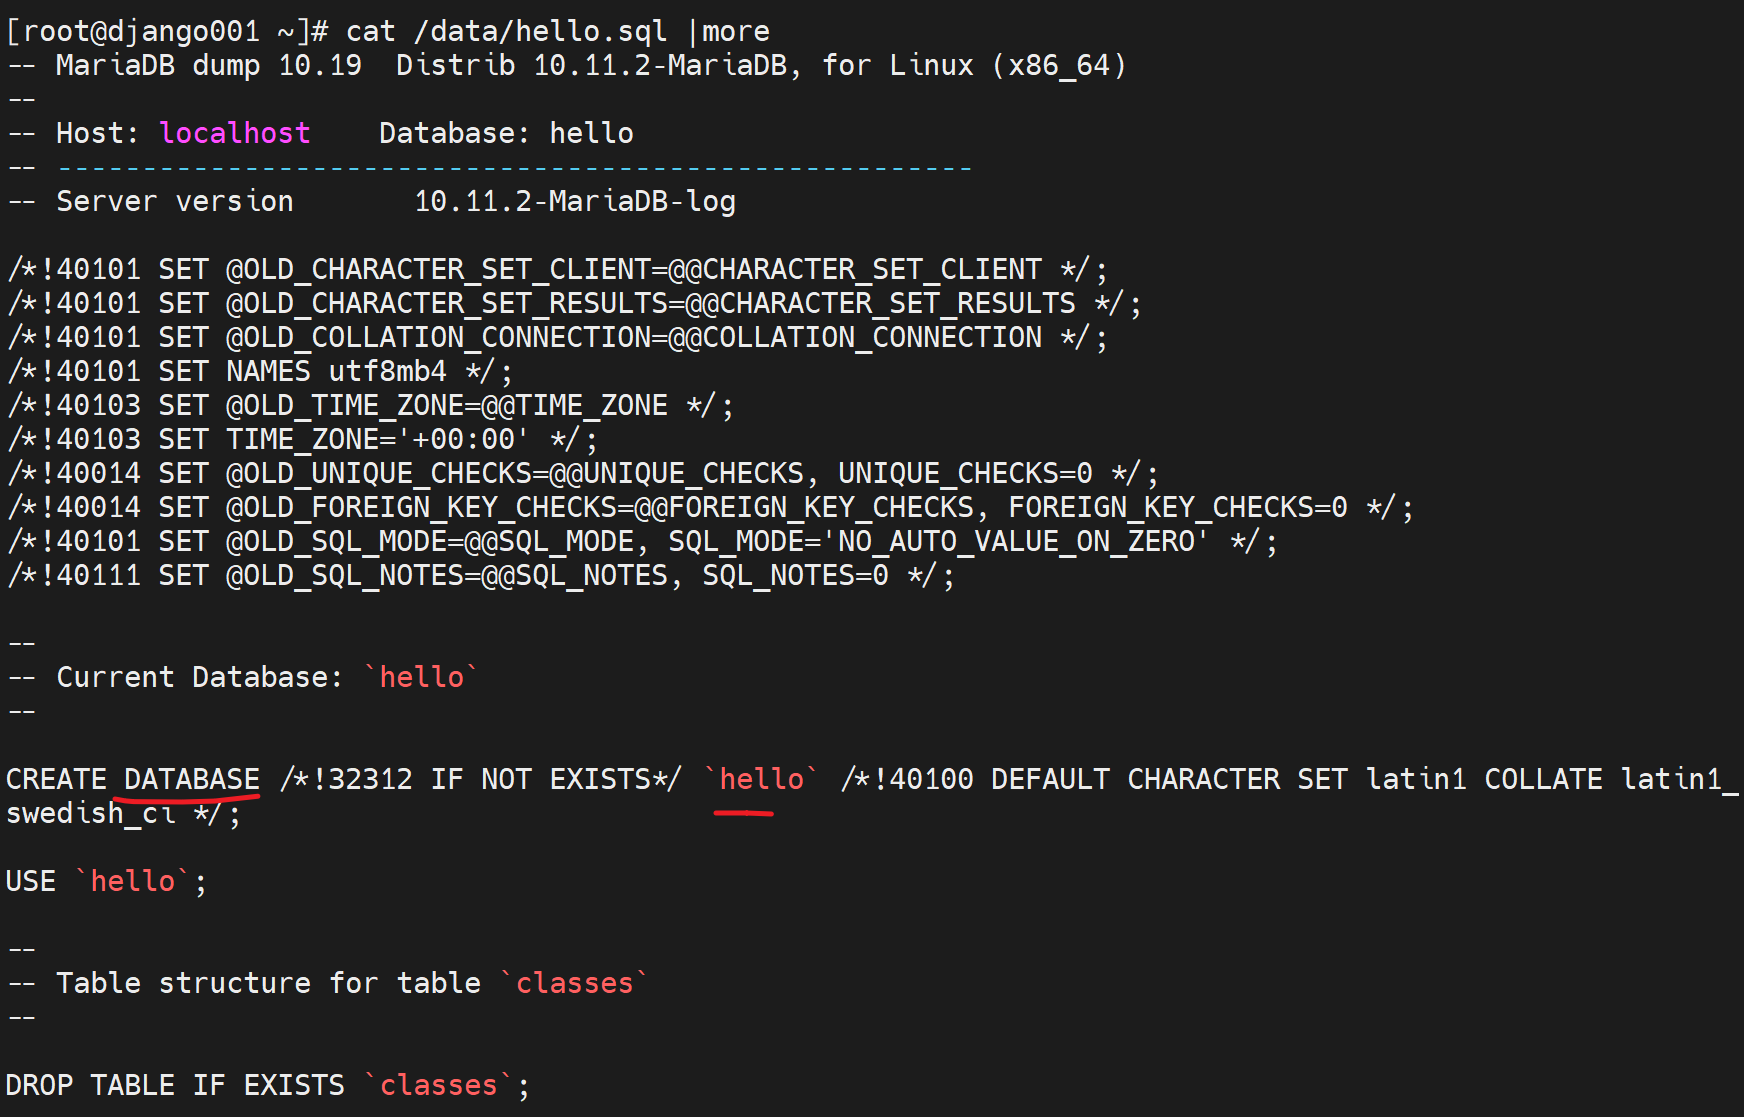Screen dimensions: 1744x1117
Task: Click the blue dashed separator line
Action: 514,167
